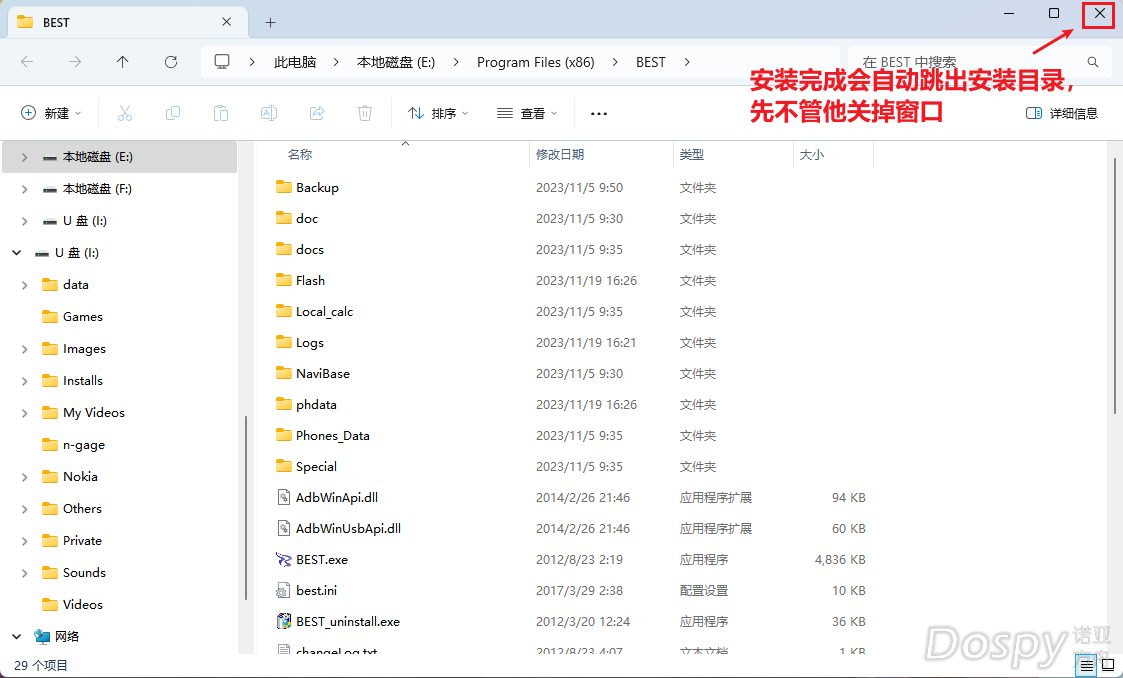Click the Share icon in the toolbar
Image resolution: width=1123 pixels, height=678 pixels.
click(317, 113)
